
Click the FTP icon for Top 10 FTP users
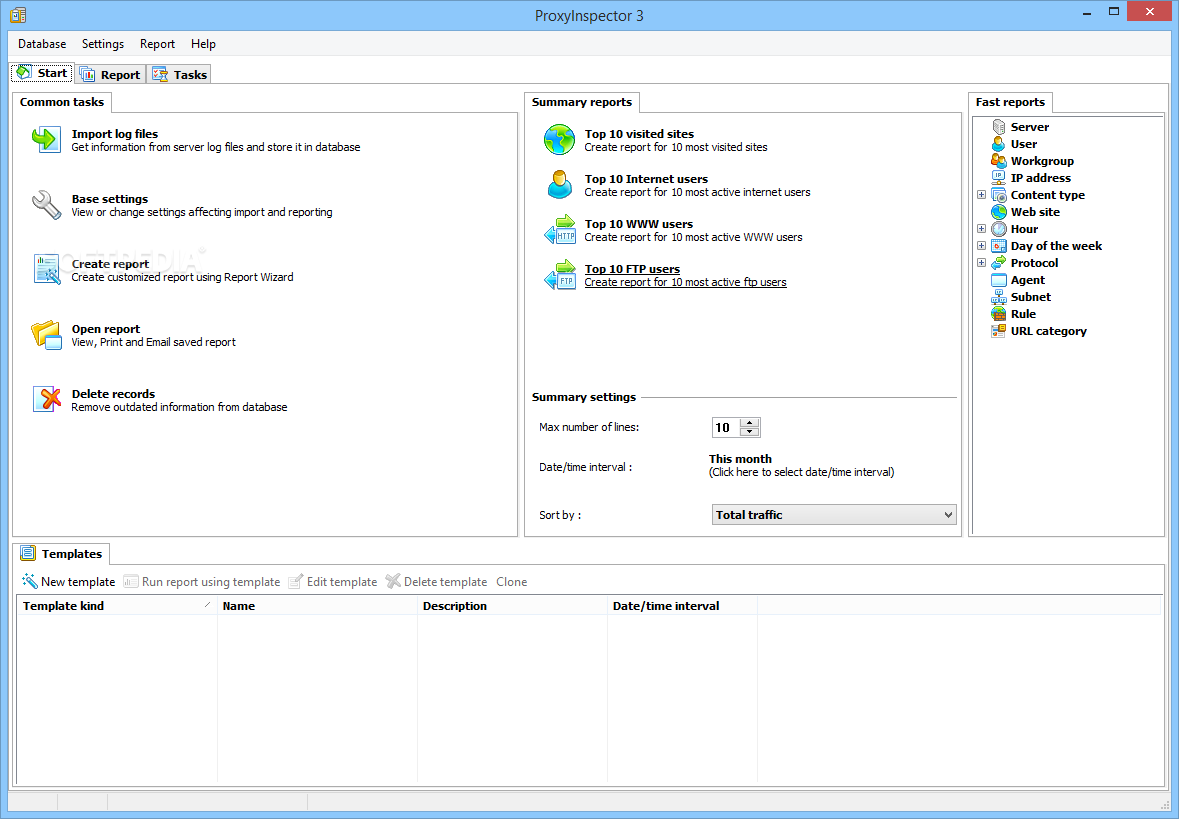[x=559, y=275]
